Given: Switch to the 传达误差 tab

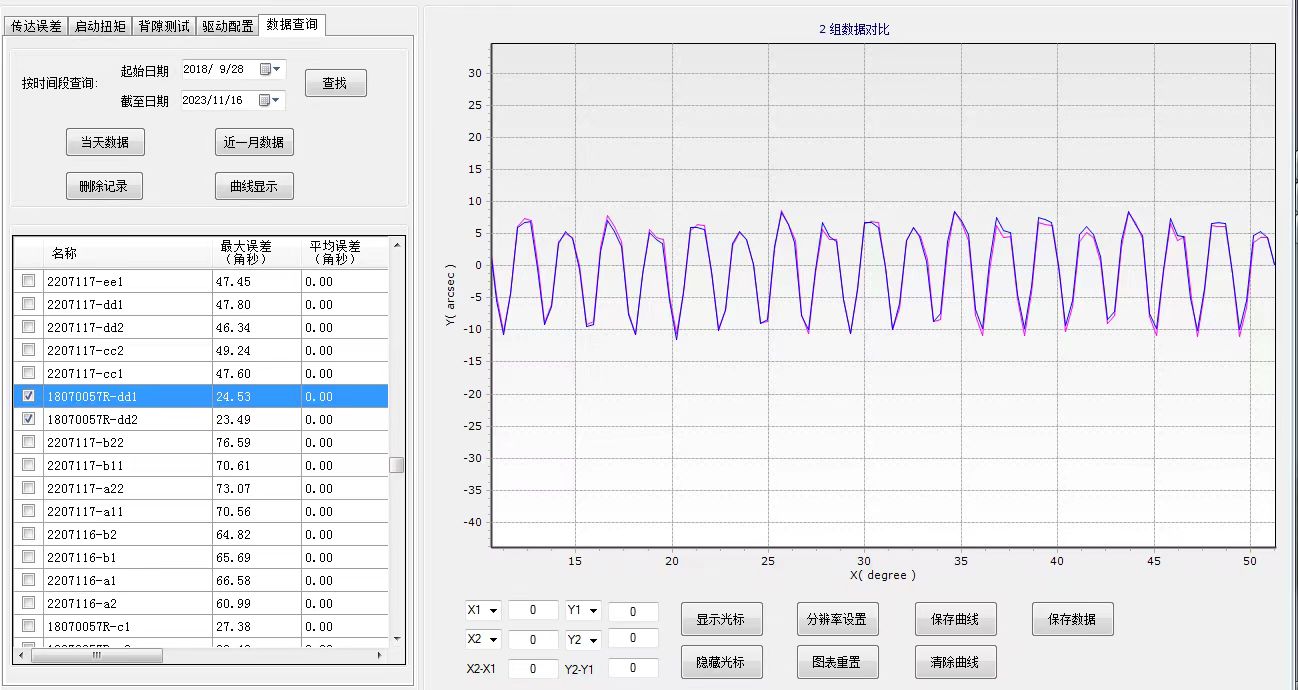Looking at the screenshot, I should coord(37,26).
